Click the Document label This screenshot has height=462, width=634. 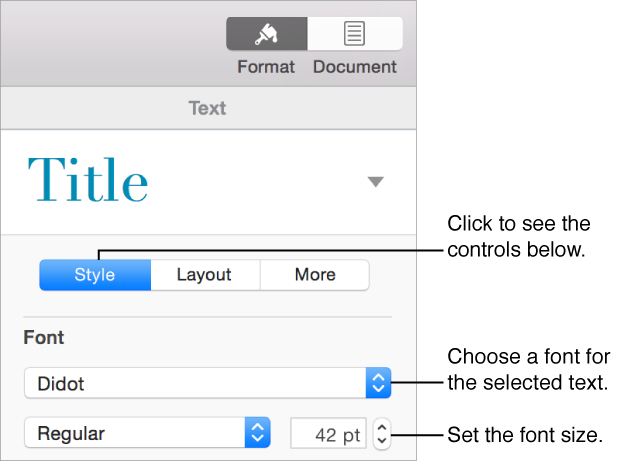click(x=355, y=67)
